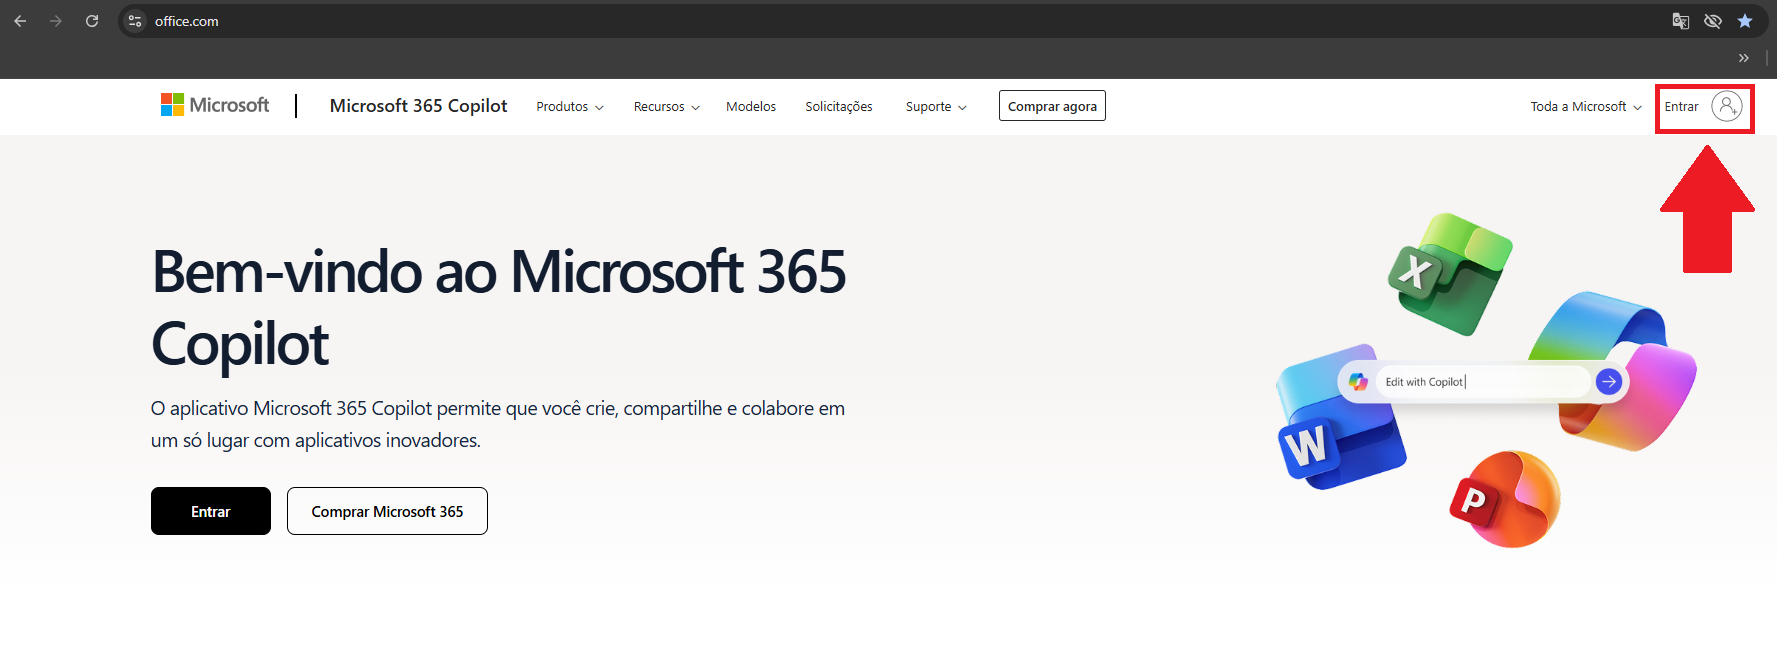Open the Modelos menu item
The height and width of the screenshot is (657, 1777).
coord(750,107)
